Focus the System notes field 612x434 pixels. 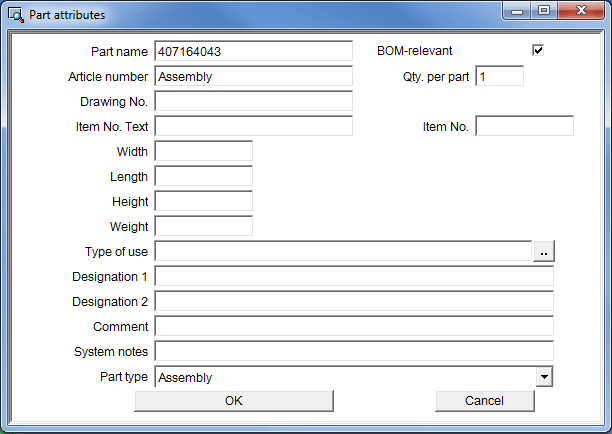(x=353, y=351)
